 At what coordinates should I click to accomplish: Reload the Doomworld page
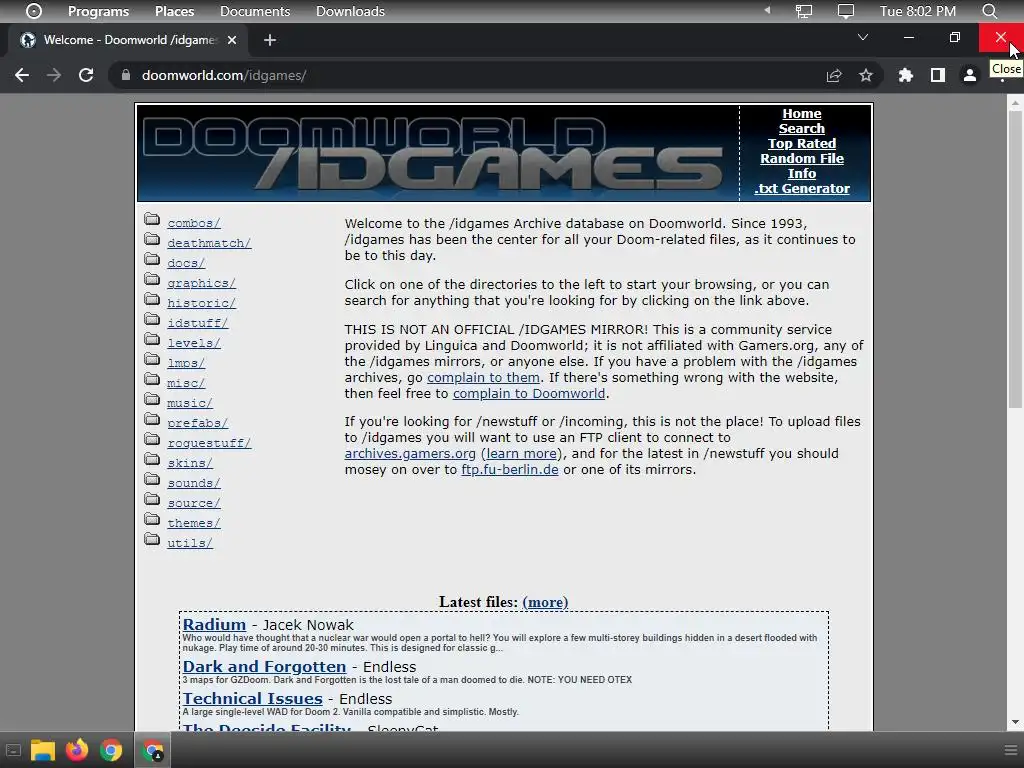(x=86, y=75)
